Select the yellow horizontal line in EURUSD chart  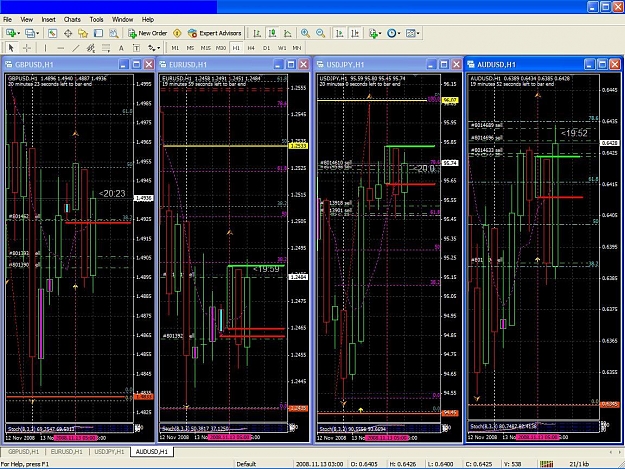pyautogui.click(x=225, y=146)
